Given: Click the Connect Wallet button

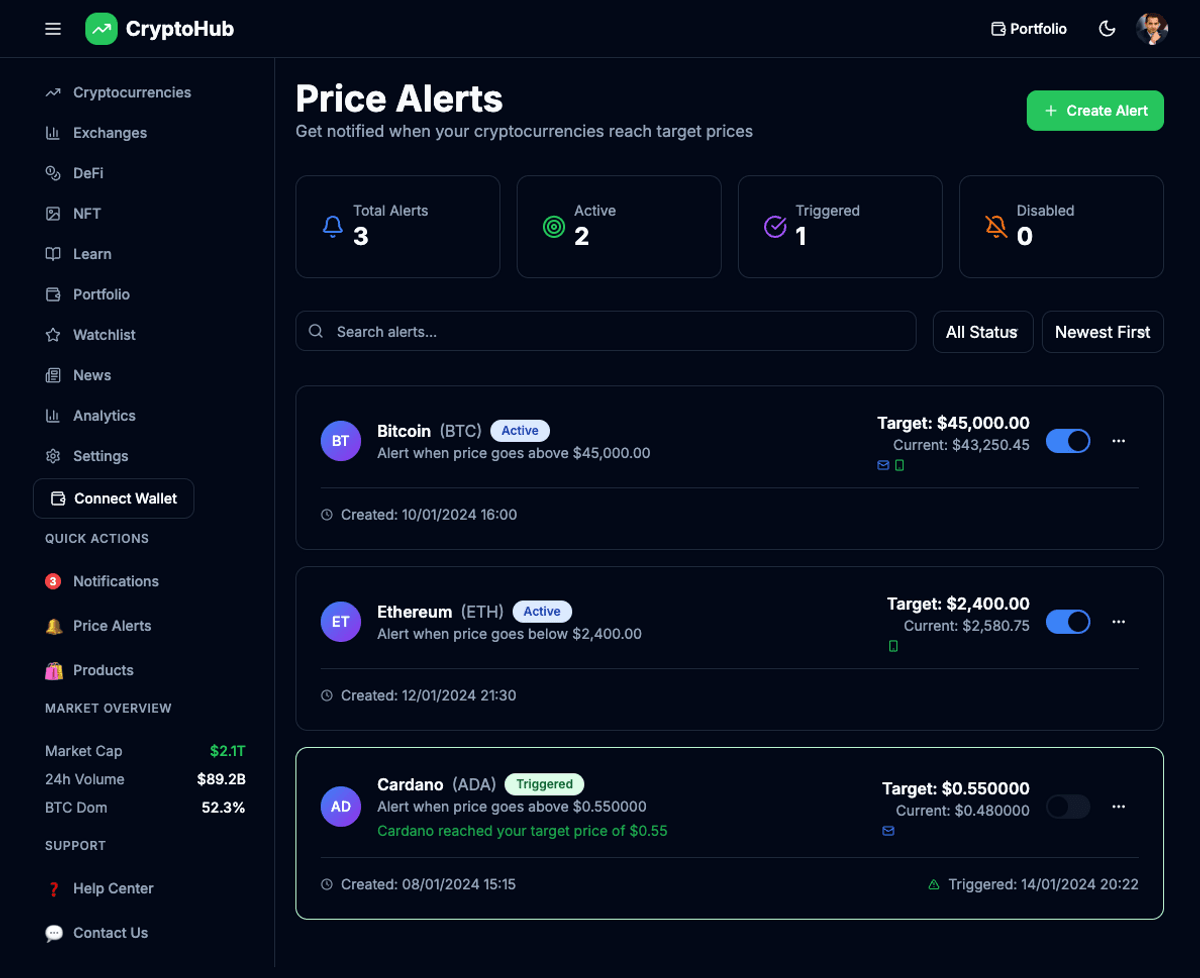Looking at the screenshot, I should click(114, 499).
